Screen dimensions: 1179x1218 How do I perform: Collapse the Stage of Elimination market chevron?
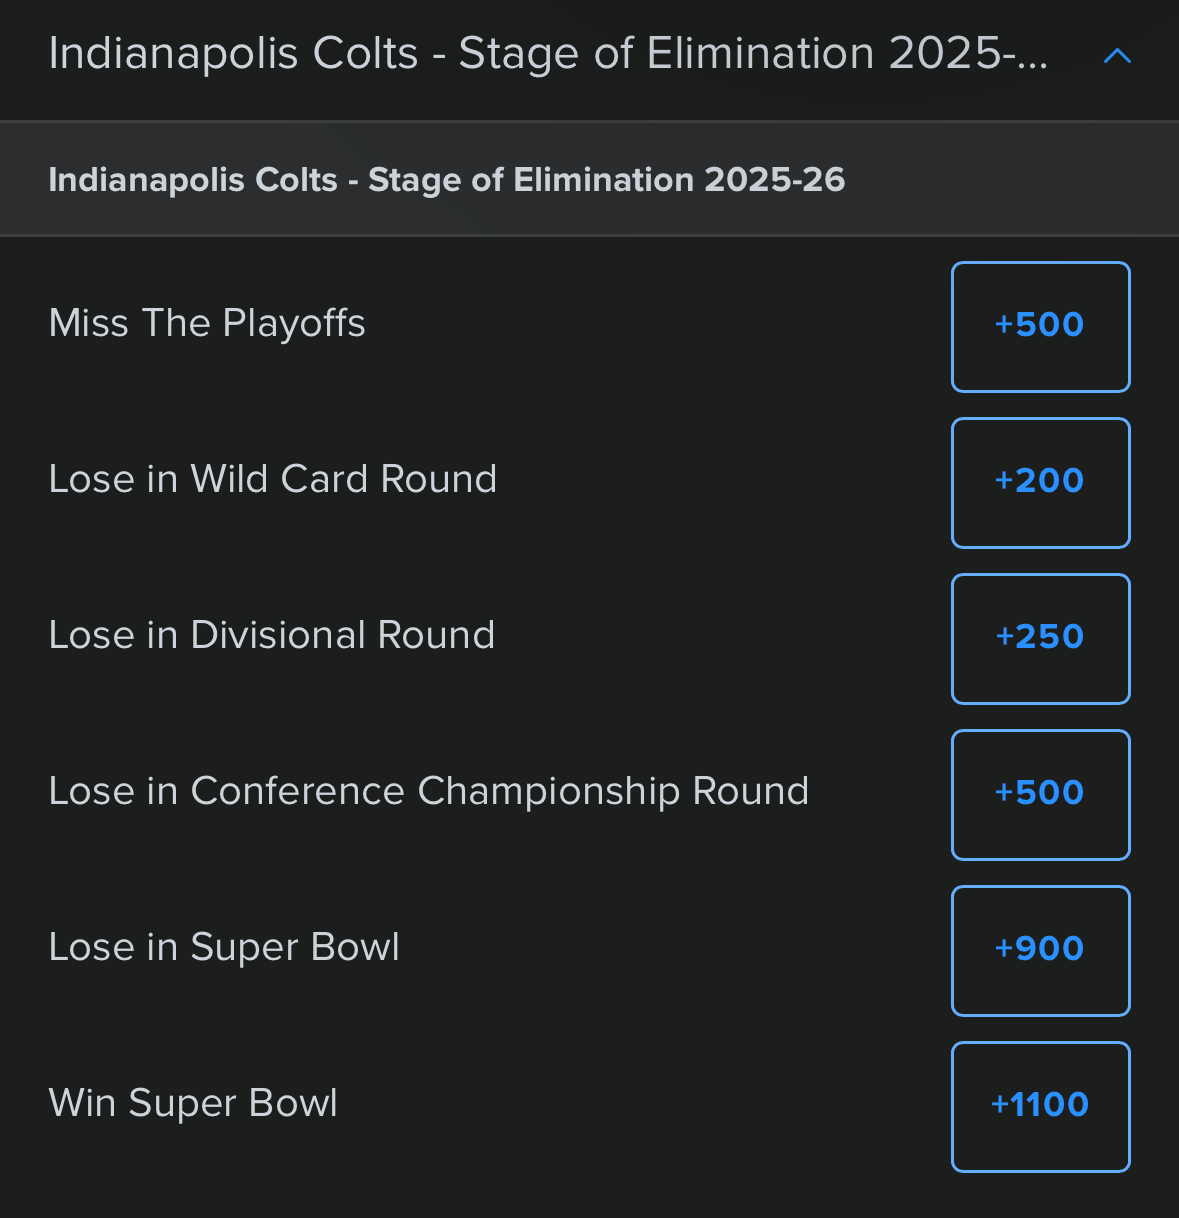pos(1116,56)
